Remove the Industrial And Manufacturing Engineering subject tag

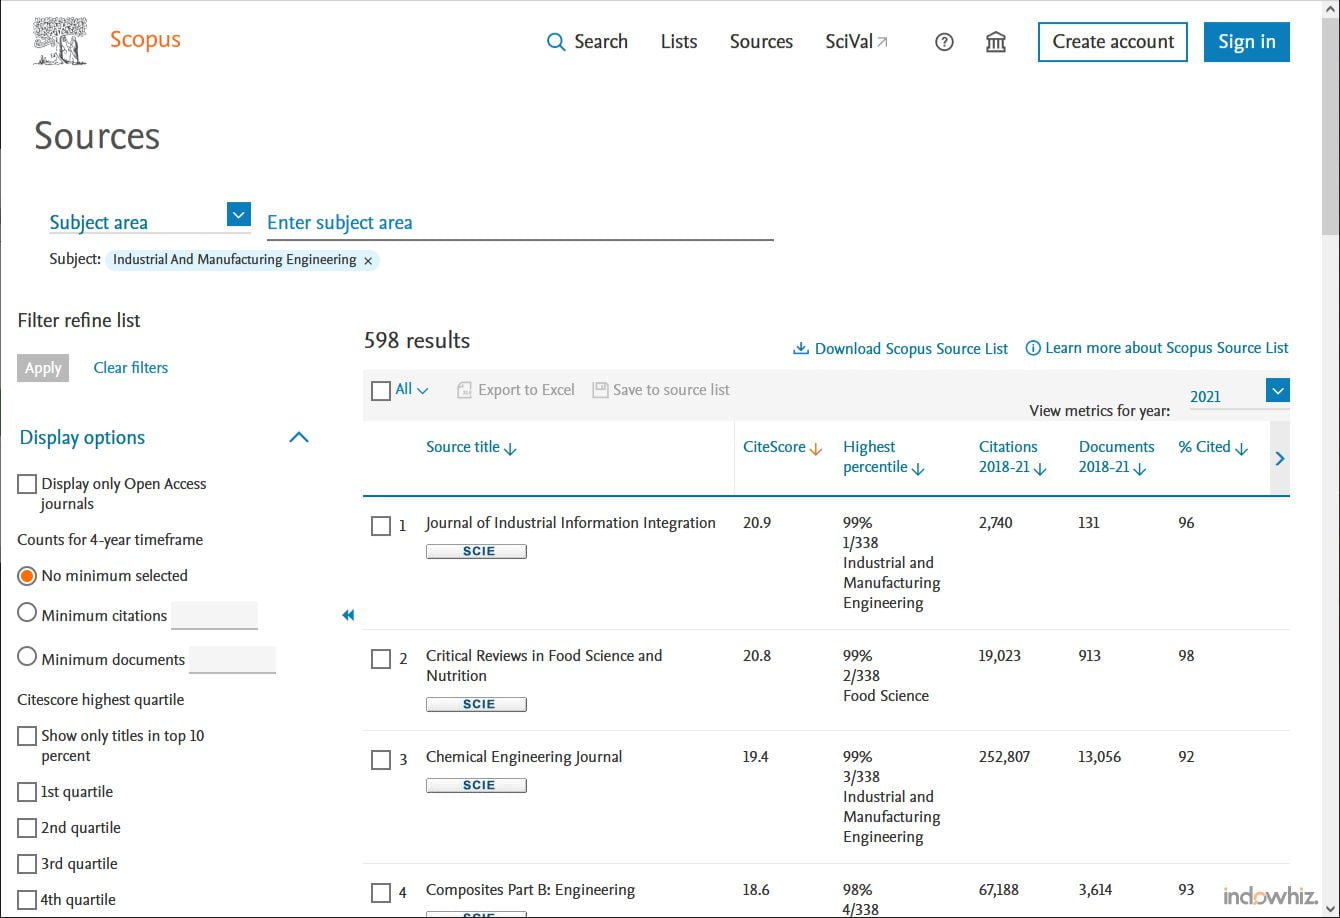[368, 260]
